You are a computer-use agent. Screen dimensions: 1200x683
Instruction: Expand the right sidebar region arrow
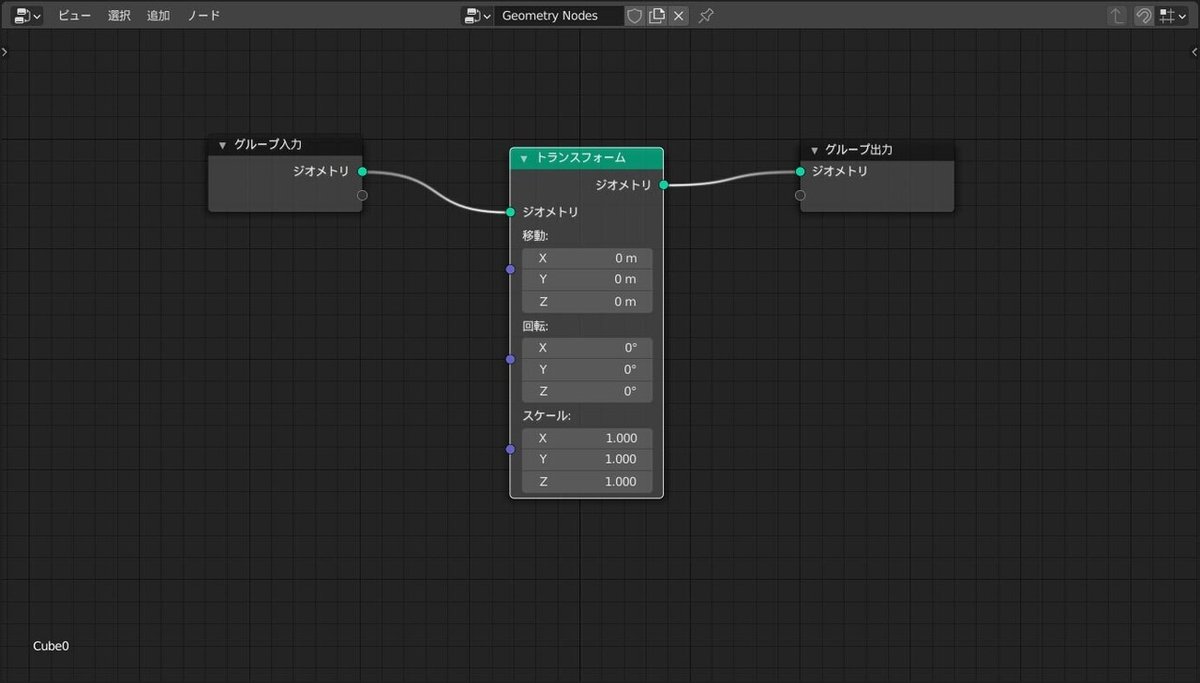[x=1195, y=52]
